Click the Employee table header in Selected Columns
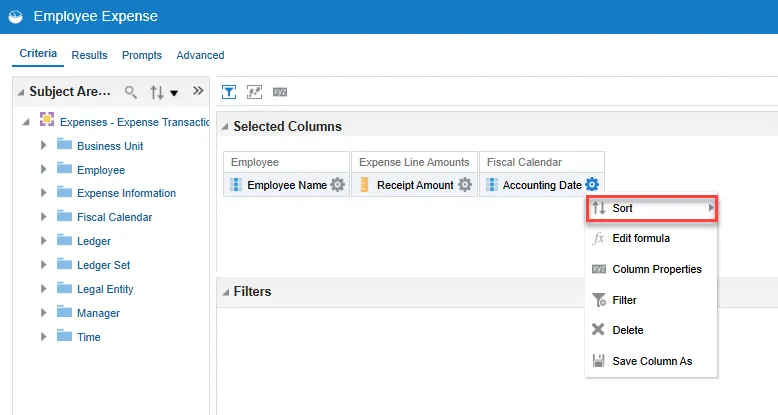 tap(286, 162)
